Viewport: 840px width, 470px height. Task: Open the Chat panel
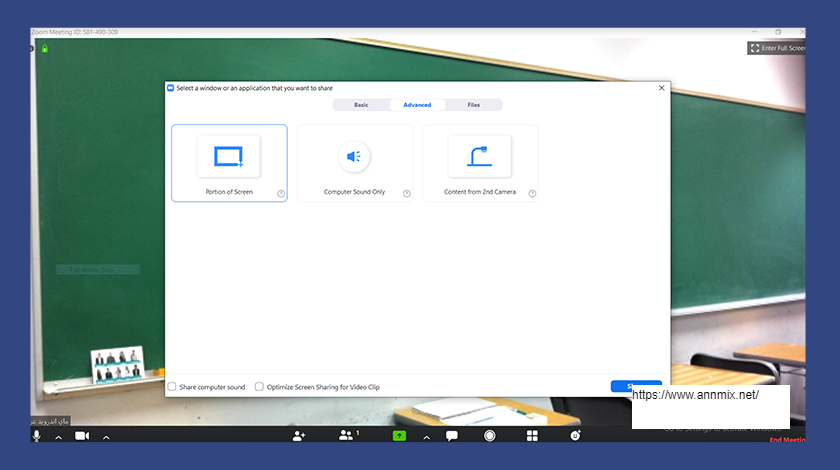pos(452,436)
